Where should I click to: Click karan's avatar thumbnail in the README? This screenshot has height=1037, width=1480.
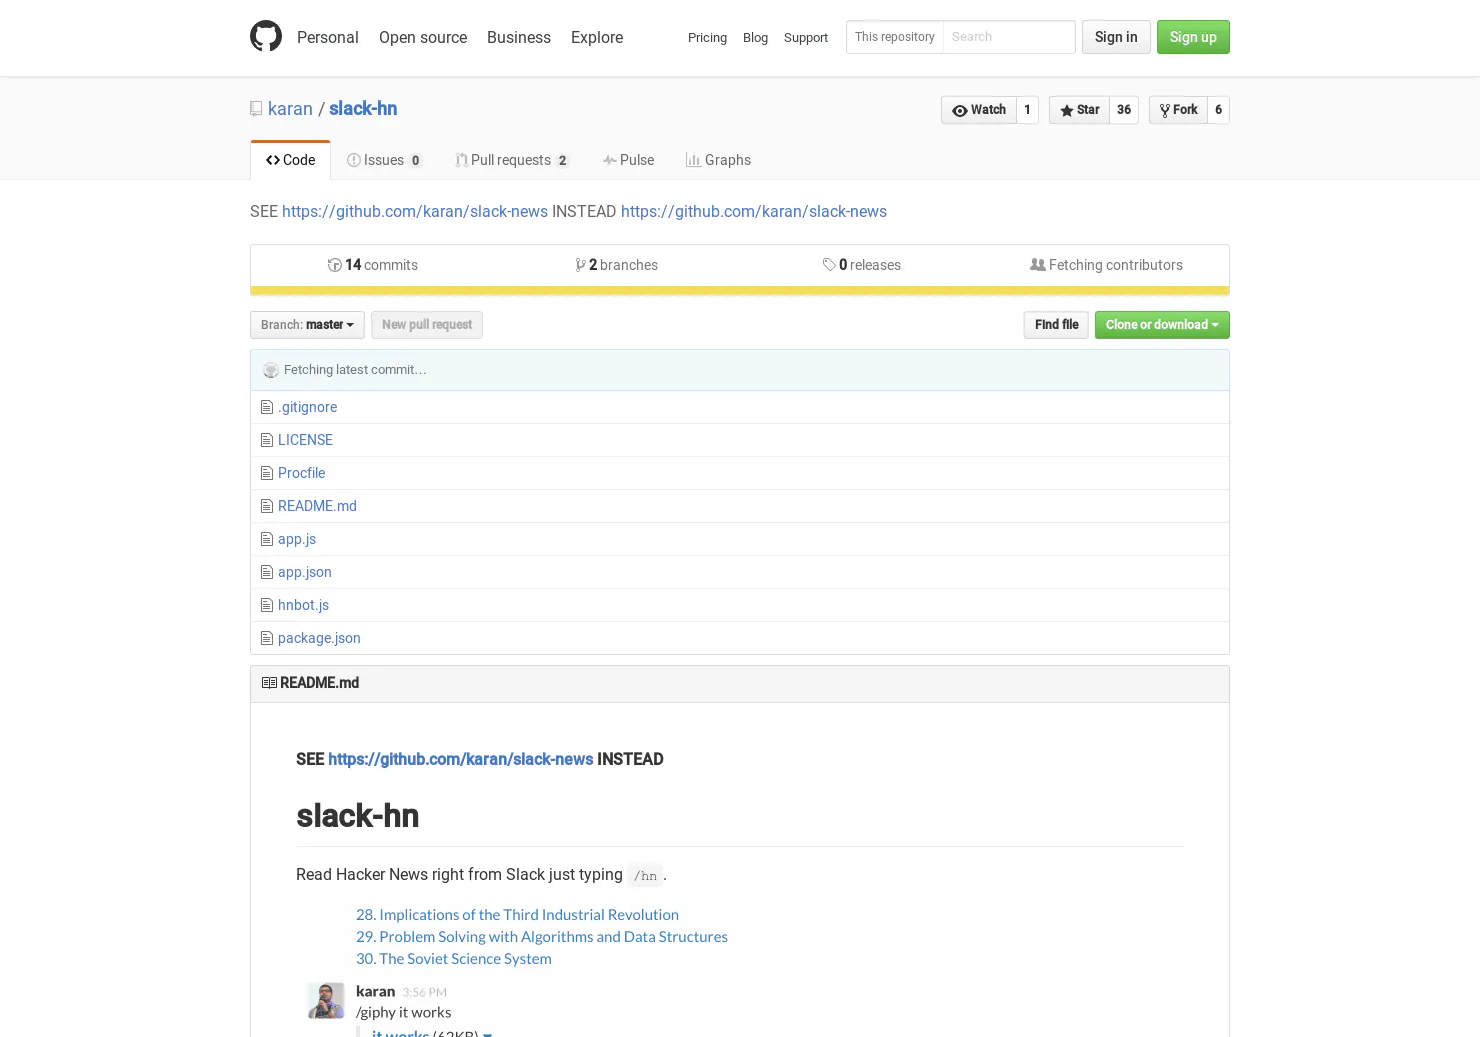326,1000
